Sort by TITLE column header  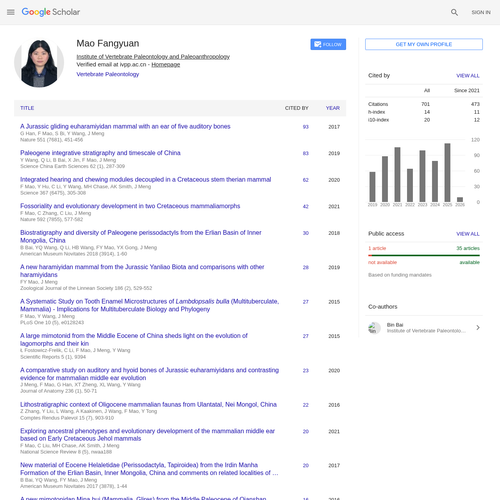(27, 108)
